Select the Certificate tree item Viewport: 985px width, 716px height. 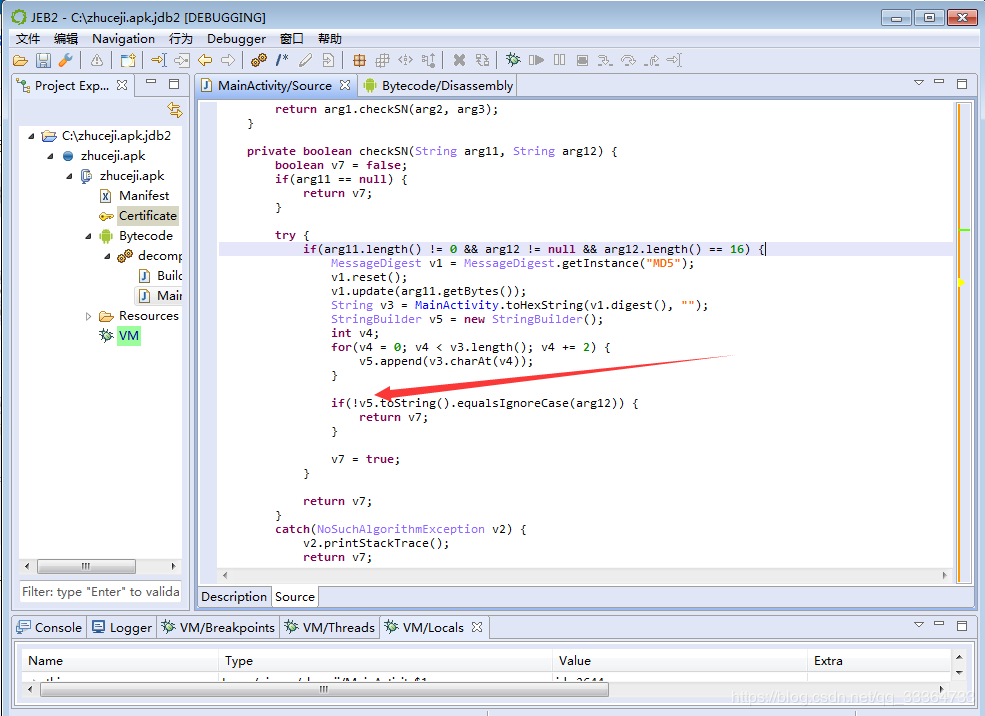(x=148, y=216)
